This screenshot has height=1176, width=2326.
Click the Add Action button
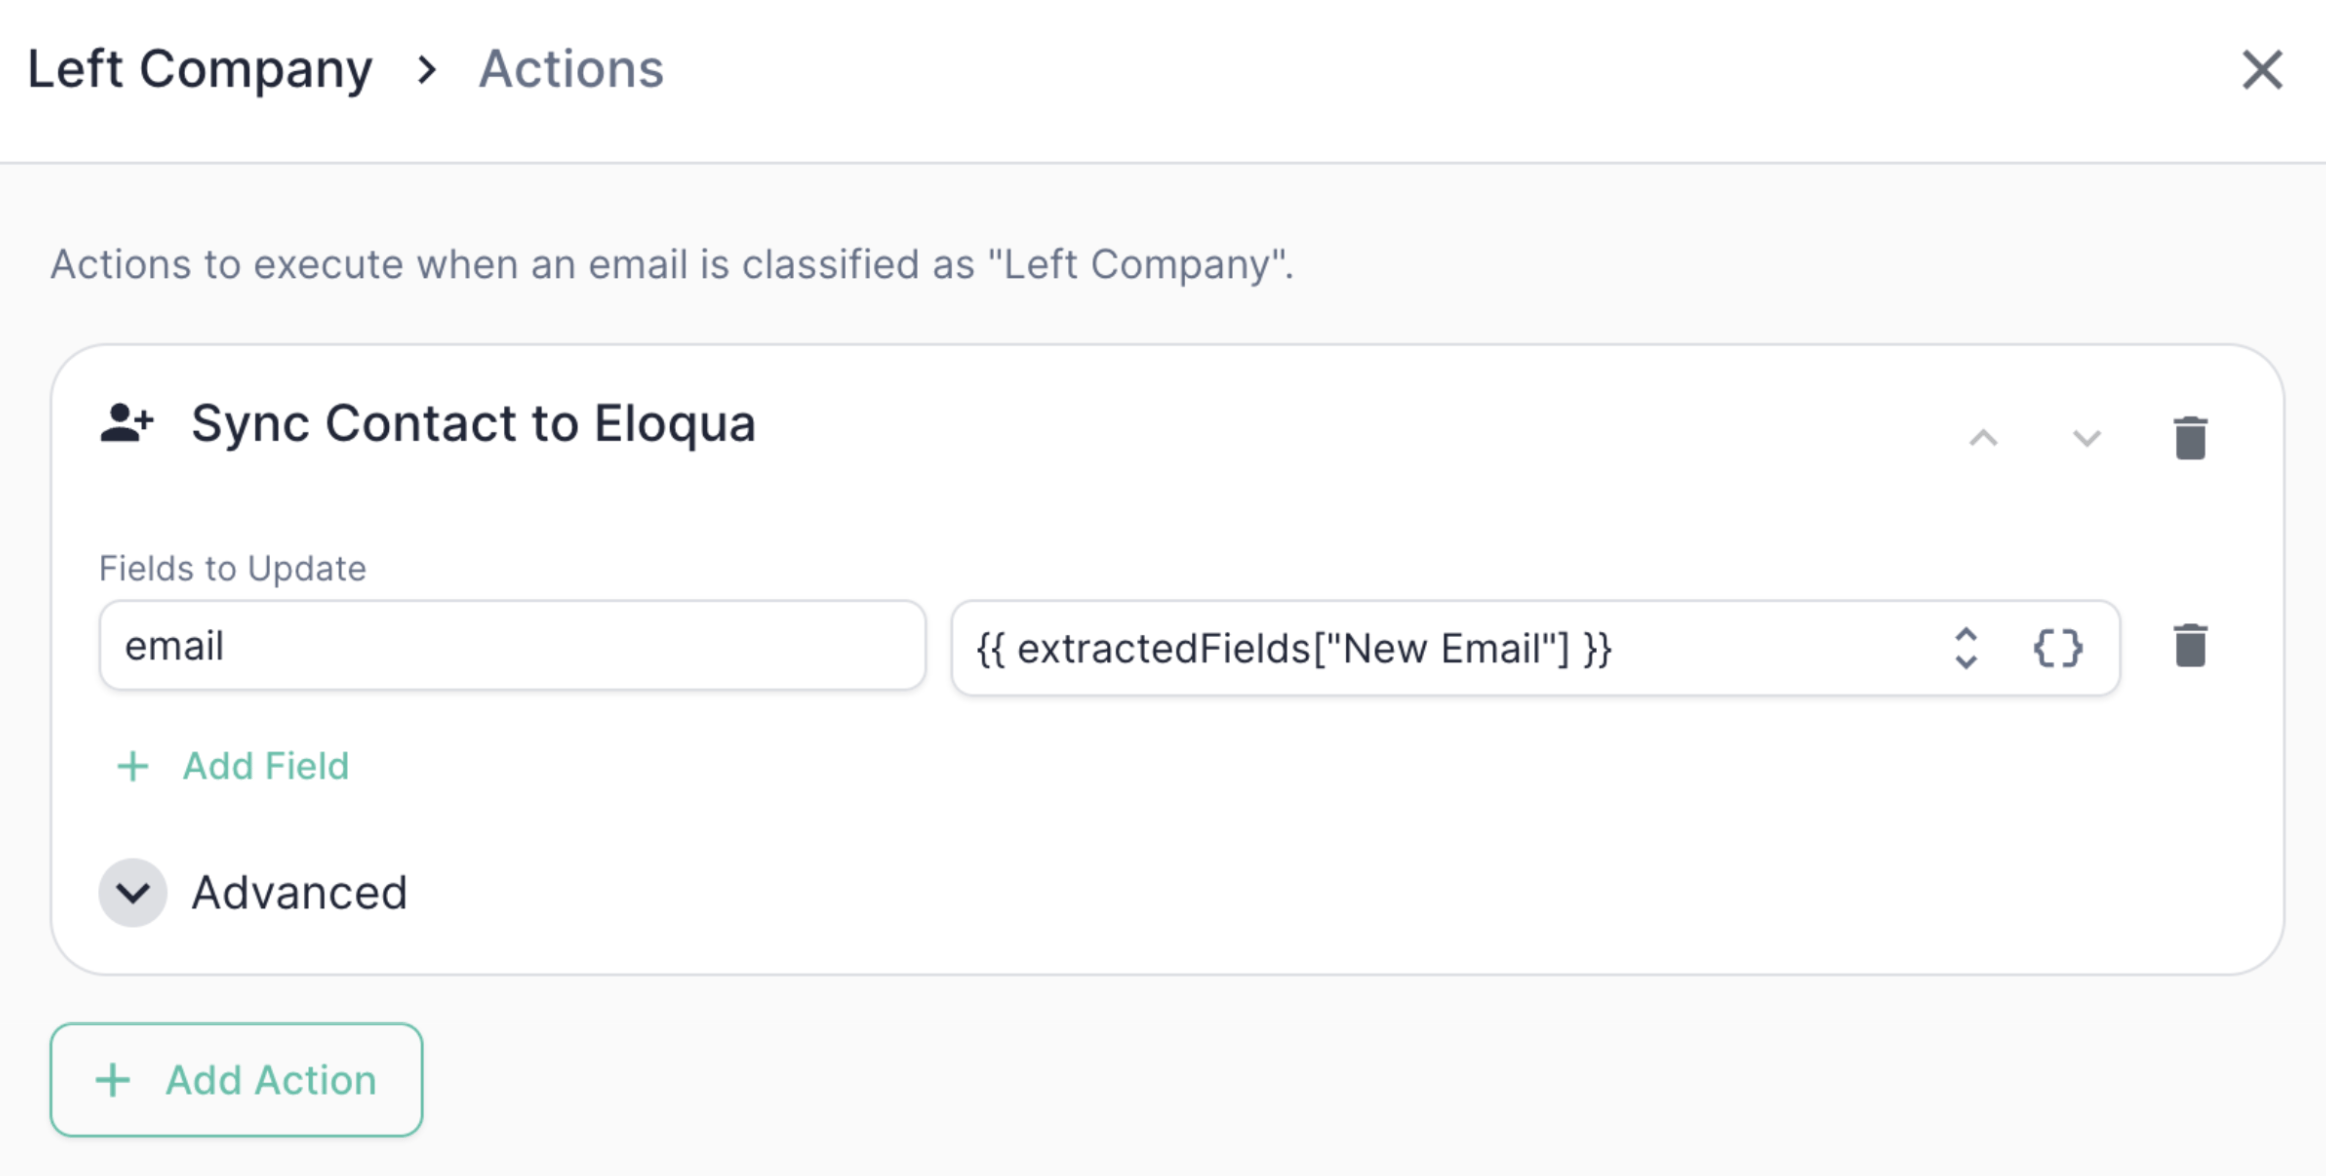[x=237, y=1080]
